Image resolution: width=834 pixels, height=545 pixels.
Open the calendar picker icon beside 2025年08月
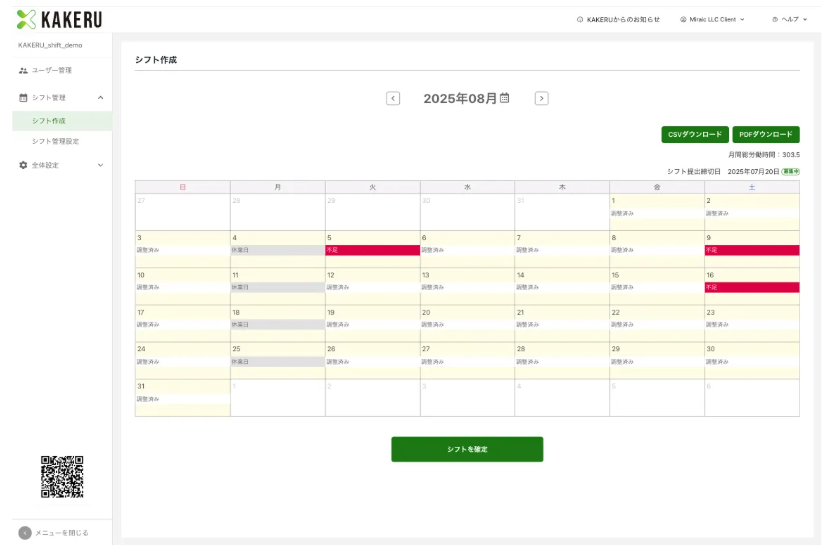(505, 98)
